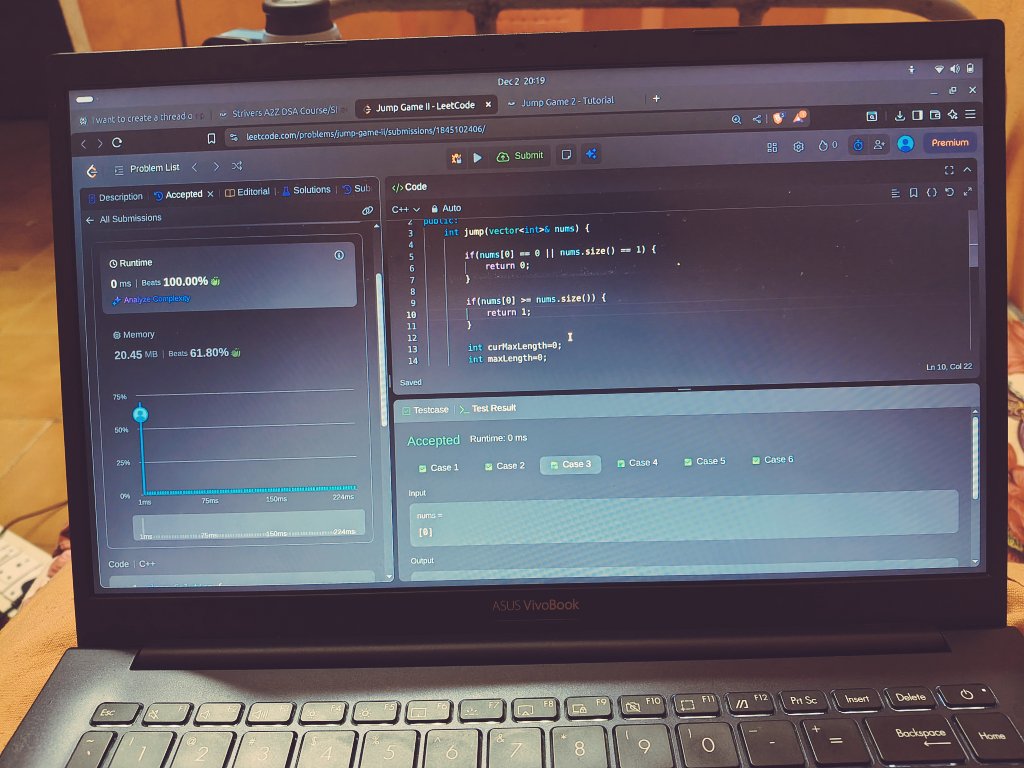Click Analyze Complexity link
Screen dimensions: 1024x768
(x=152, y=299)
